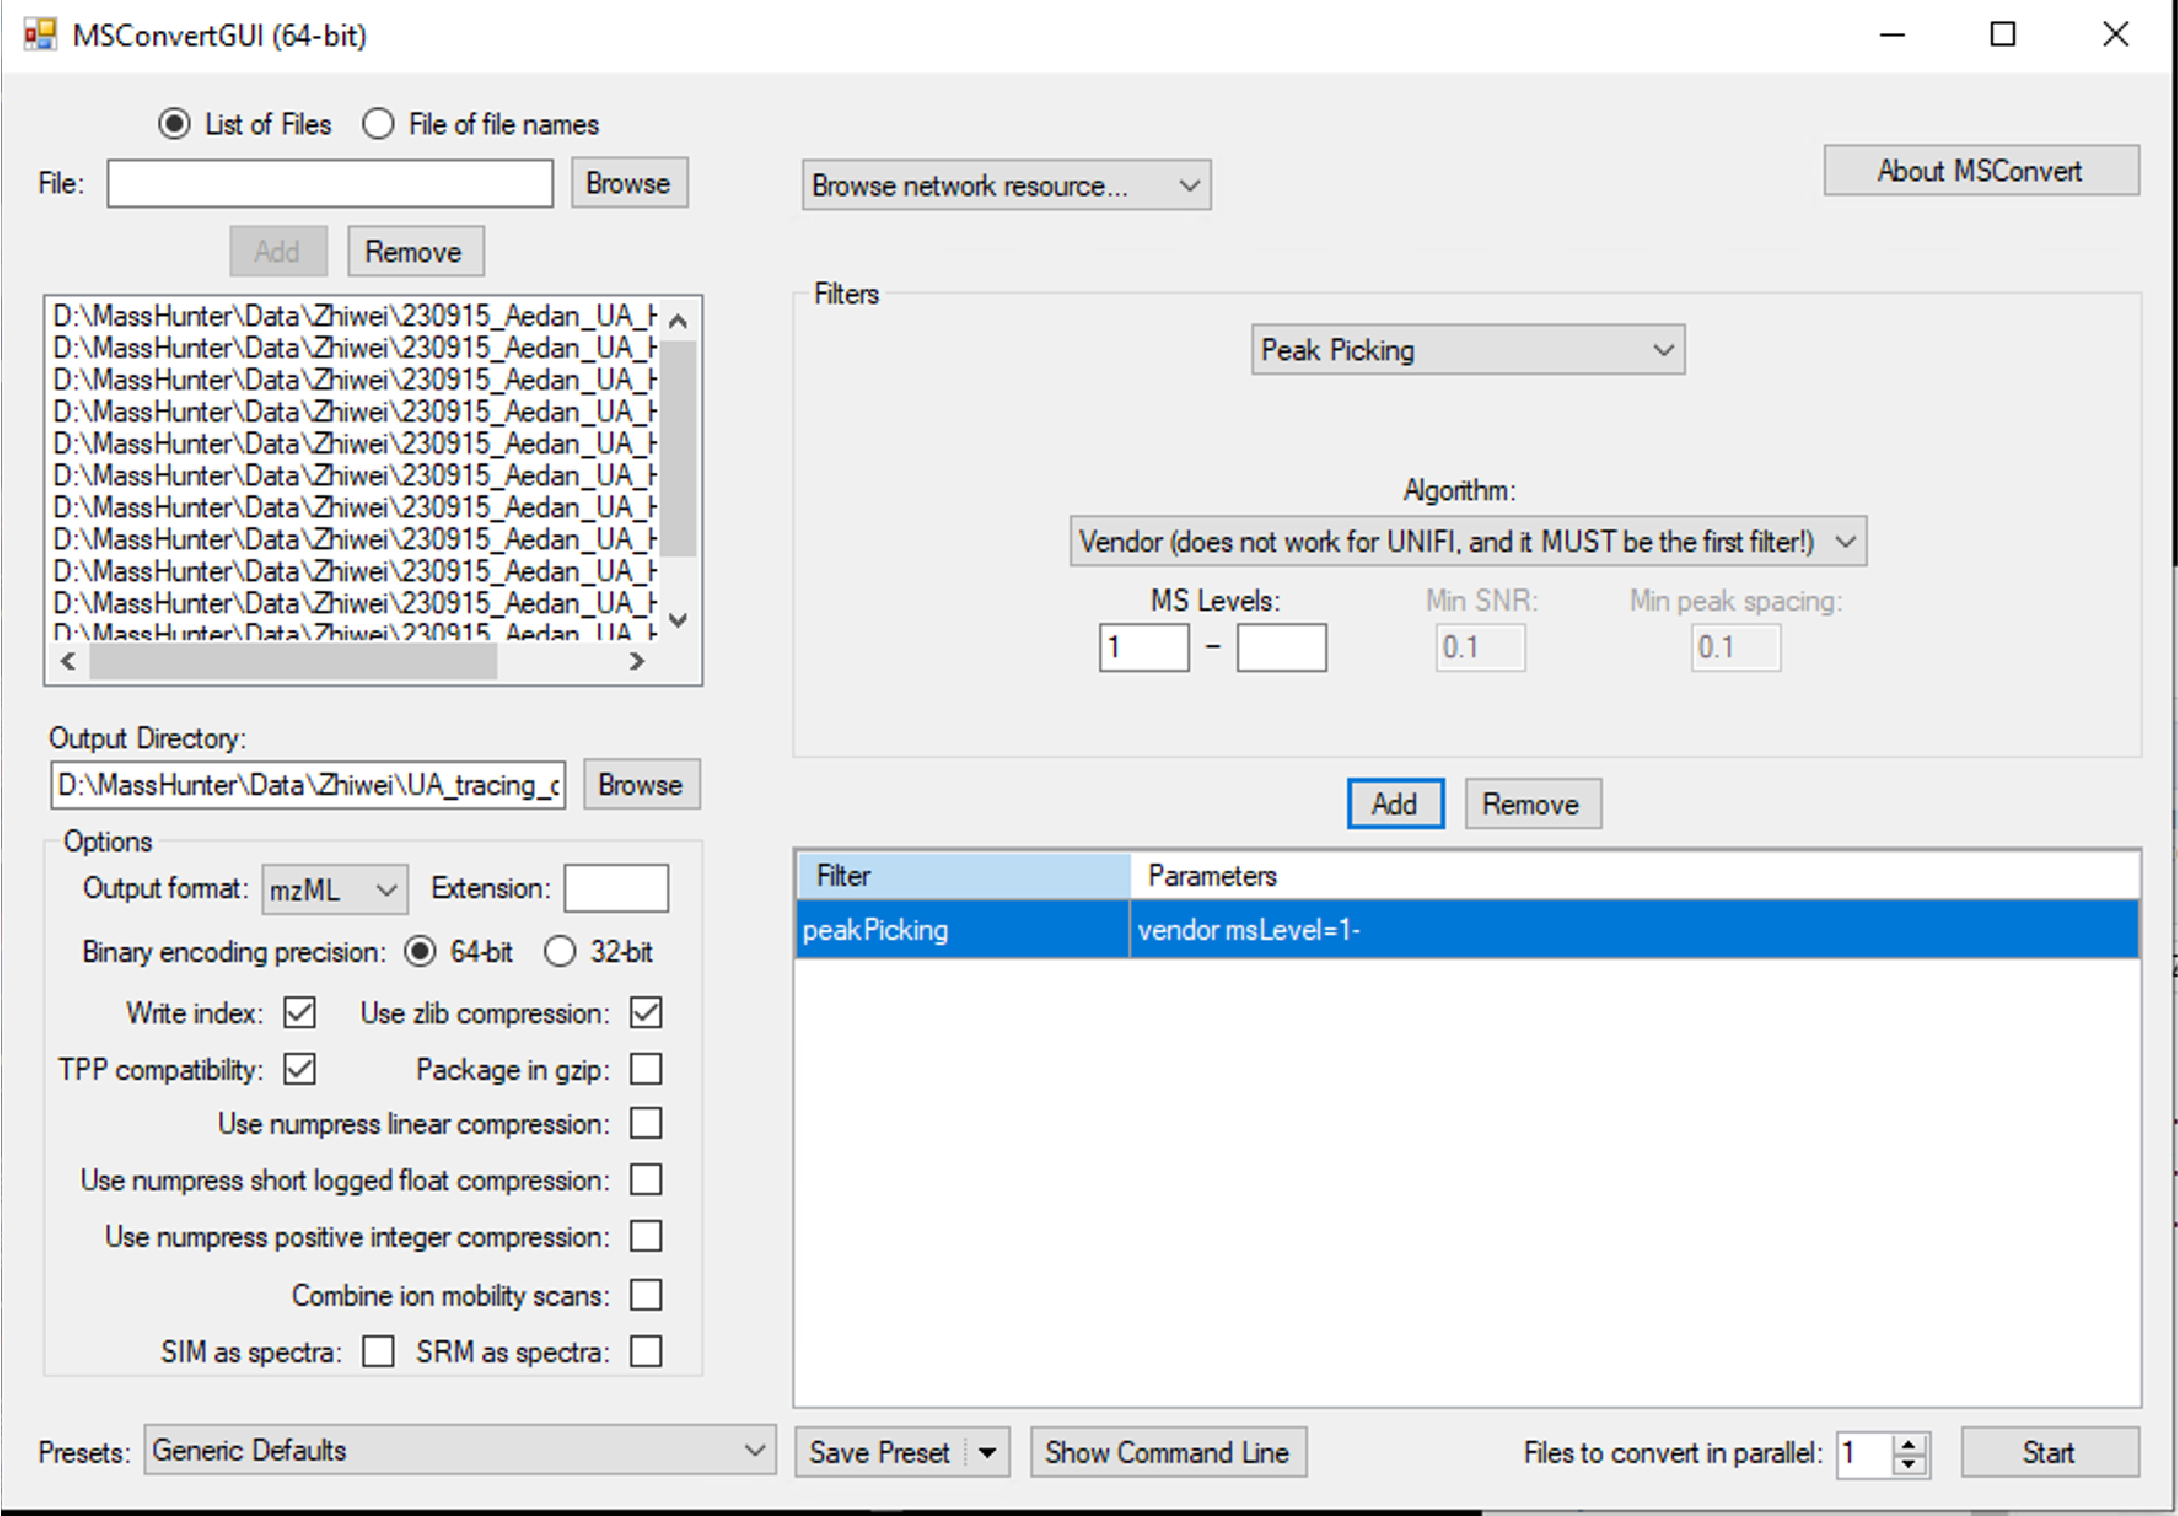Click the MS Levels start field

pyautogui.click(x=1144, y=648)
